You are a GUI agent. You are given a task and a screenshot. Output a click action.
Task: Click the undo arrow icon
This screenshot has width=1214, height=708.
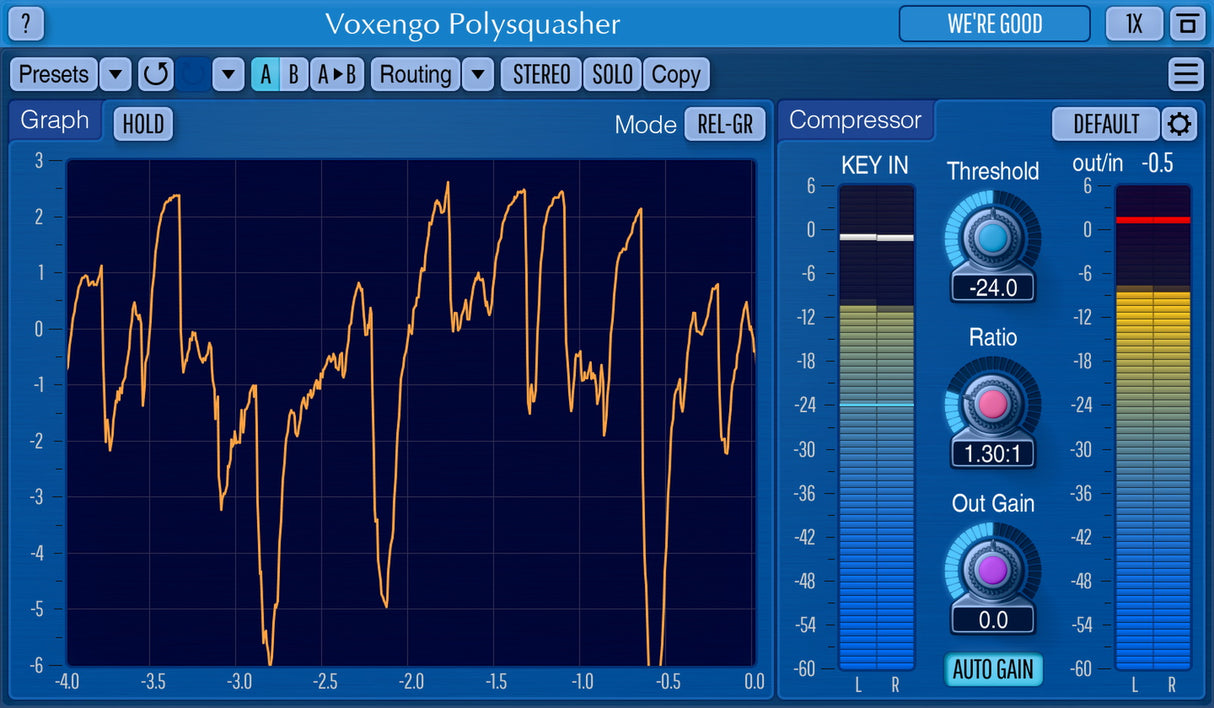pos(155,74)
